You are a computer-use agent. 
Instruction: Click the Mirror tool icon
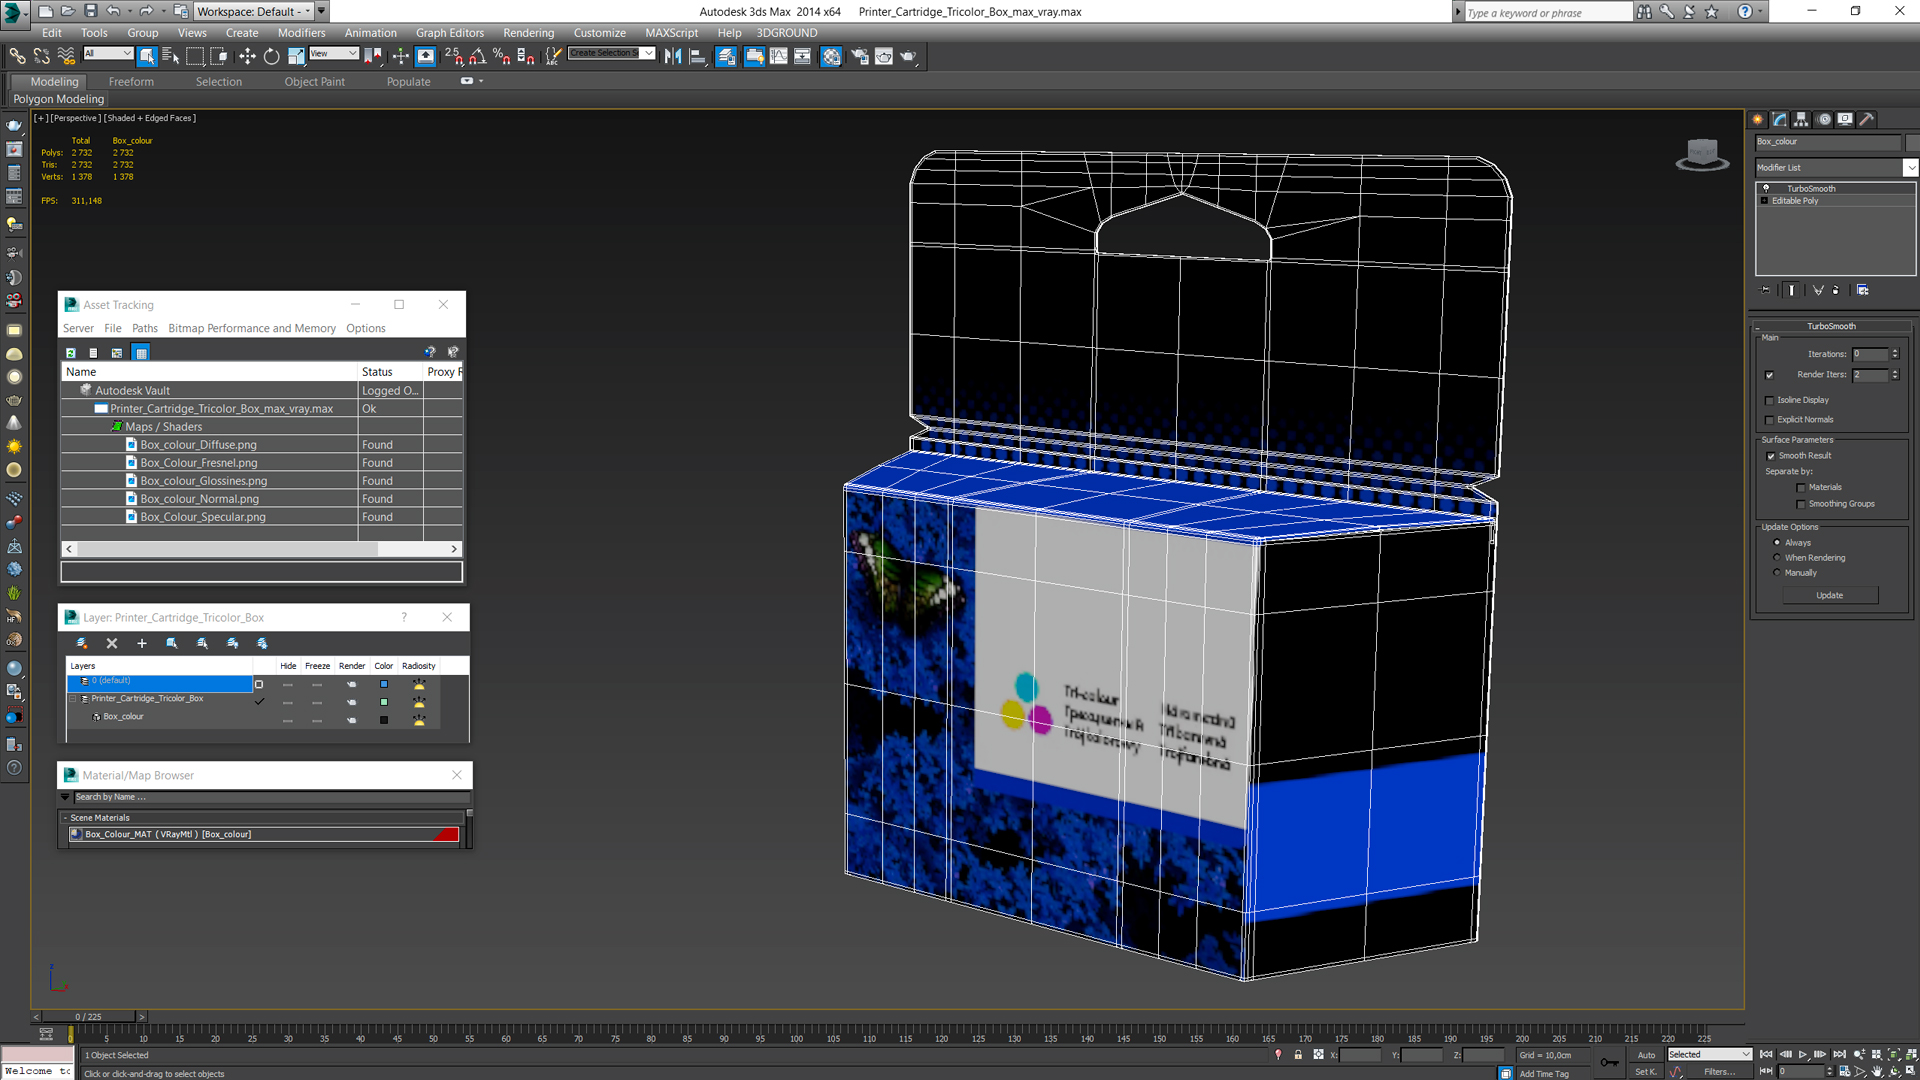coord(673,57)
